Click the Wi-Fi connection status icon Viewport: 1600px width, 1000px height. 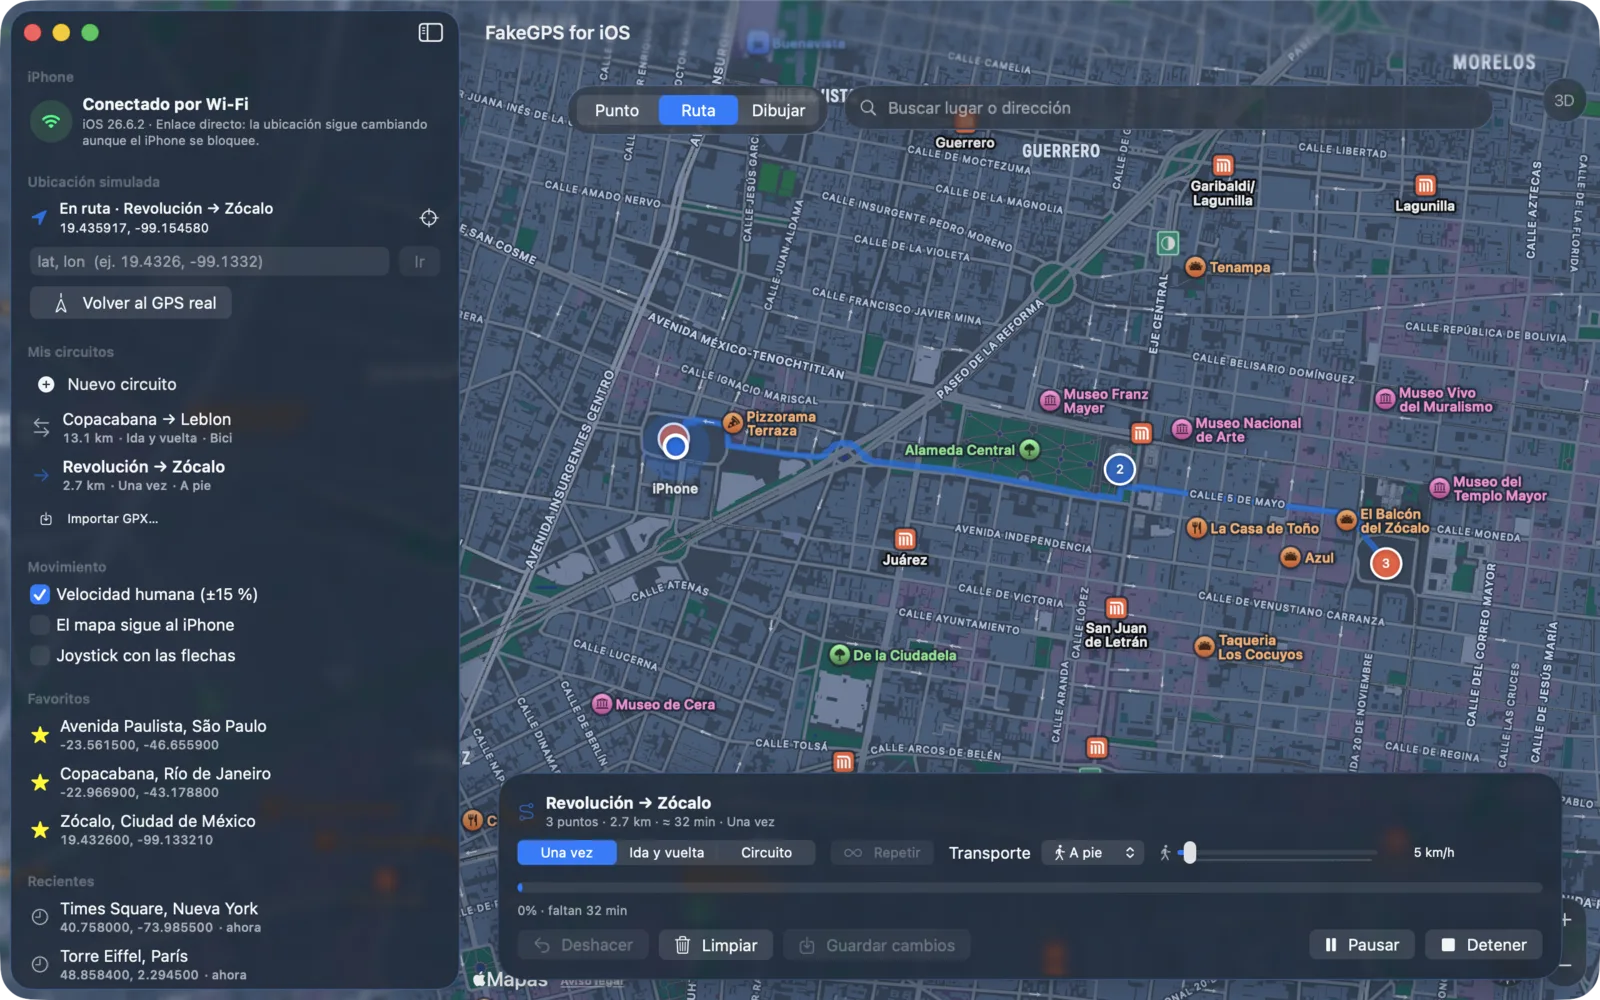[50, 121]
